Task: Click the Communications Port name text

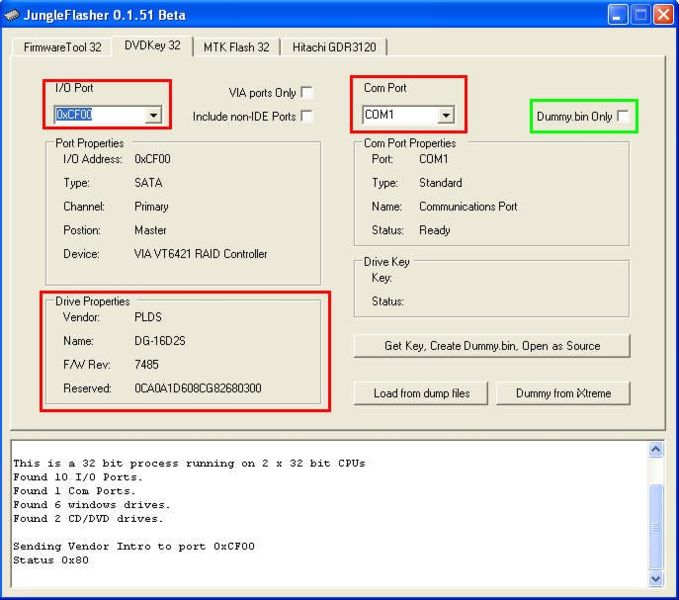Action: click(x=468, y=206)
